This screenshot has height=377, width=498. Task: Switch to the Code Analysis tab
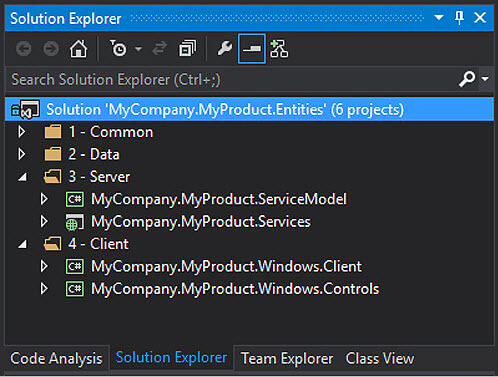pyautogui.click(x=56, y=359)
